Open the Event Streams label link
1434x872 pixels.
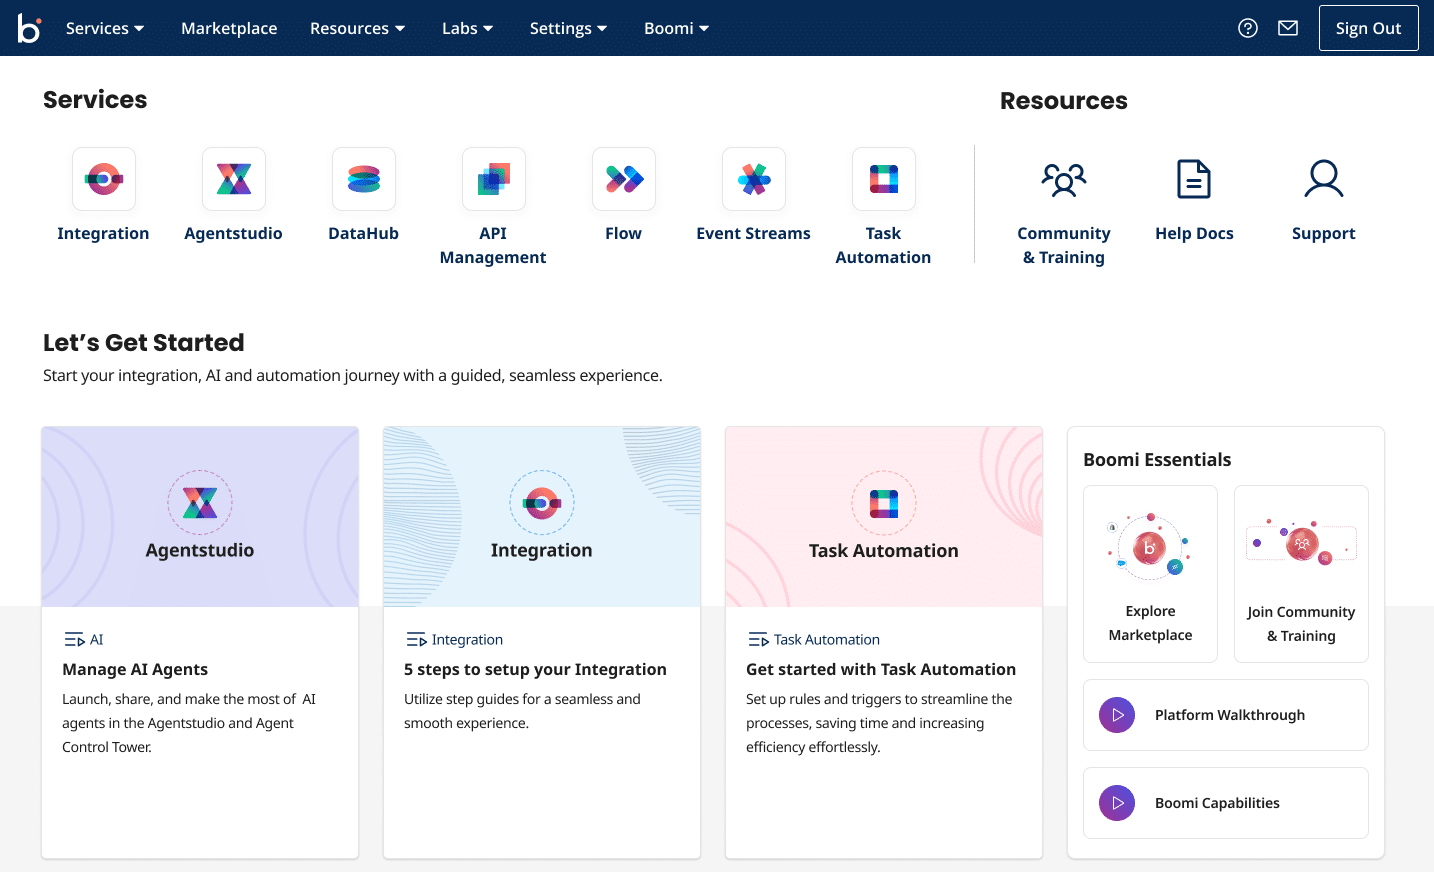[753, 233]
